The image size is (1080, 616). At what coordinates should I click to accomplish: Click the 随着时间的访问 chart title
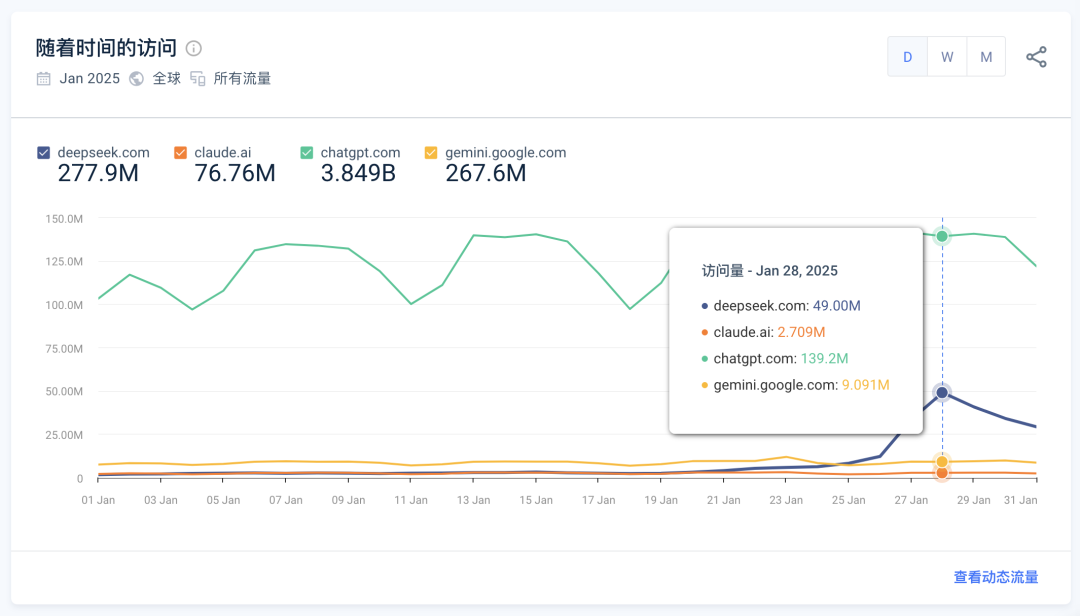[107, 48]
